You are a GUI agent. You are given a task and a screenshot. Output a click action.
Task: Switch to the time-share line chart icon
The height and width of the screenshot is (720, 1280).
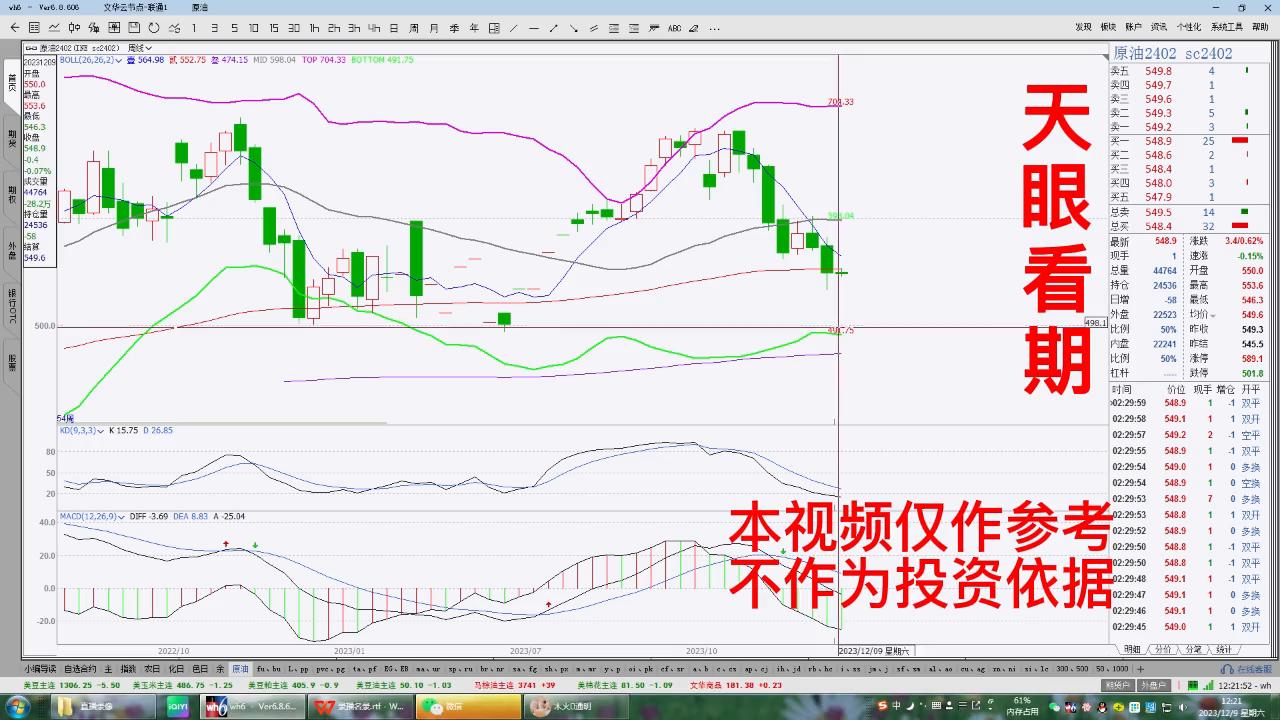click(54, 28)
